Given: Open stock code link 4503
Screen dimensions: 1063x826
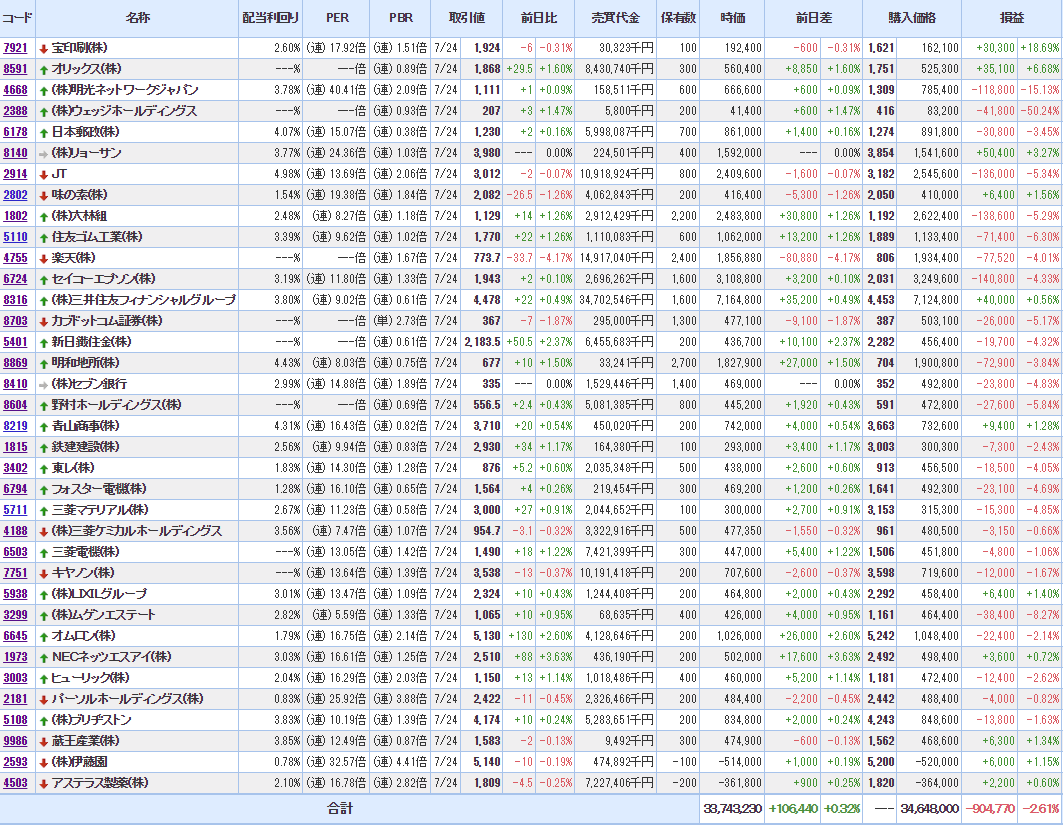Looking at the screenshot, I should click(x=16, y=783).
